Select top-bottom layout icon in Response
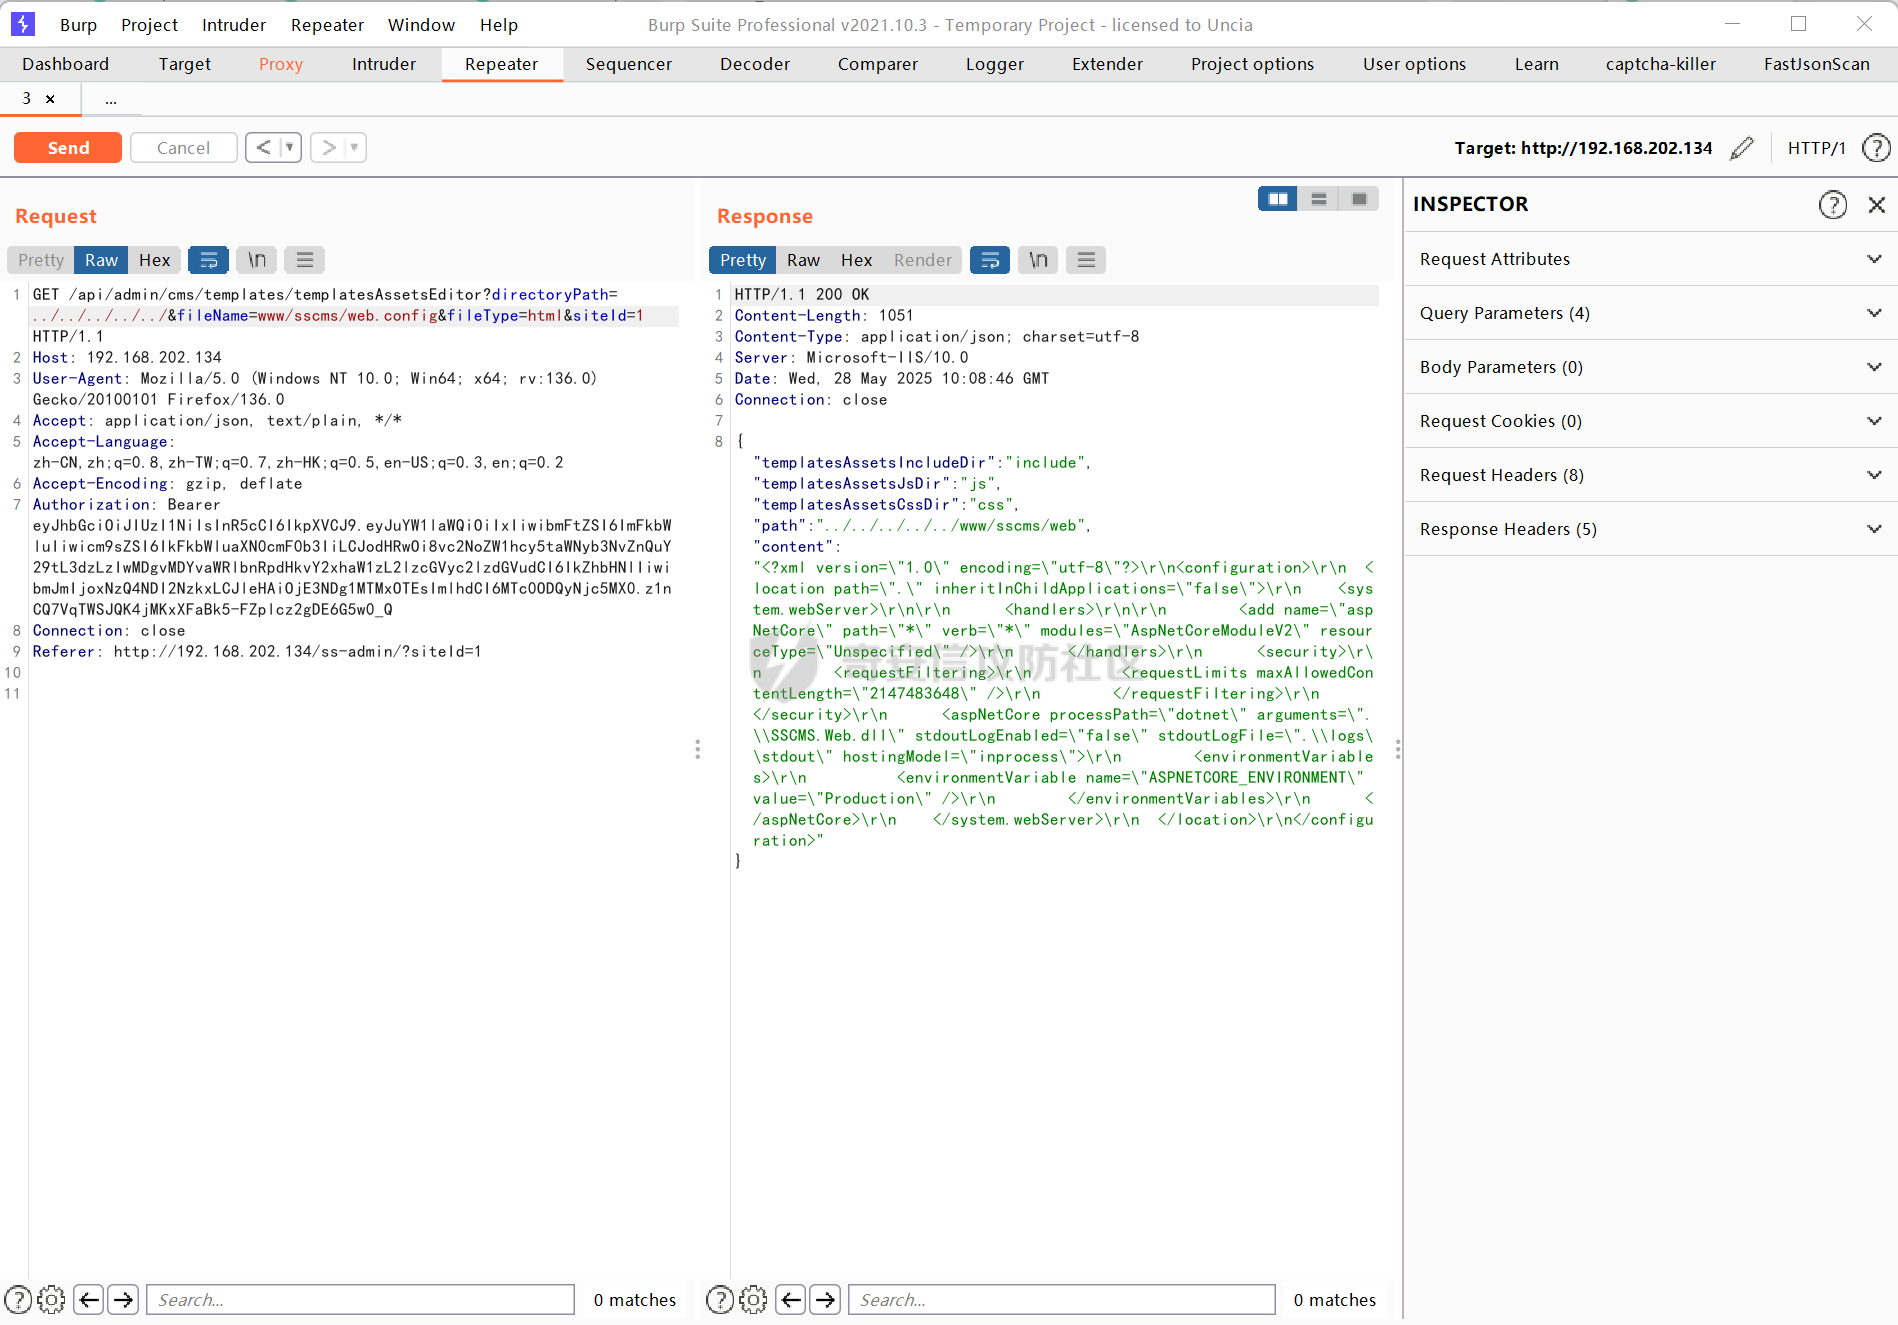The height and width of the screenshot is (1325, 1898). [1319, 199]
